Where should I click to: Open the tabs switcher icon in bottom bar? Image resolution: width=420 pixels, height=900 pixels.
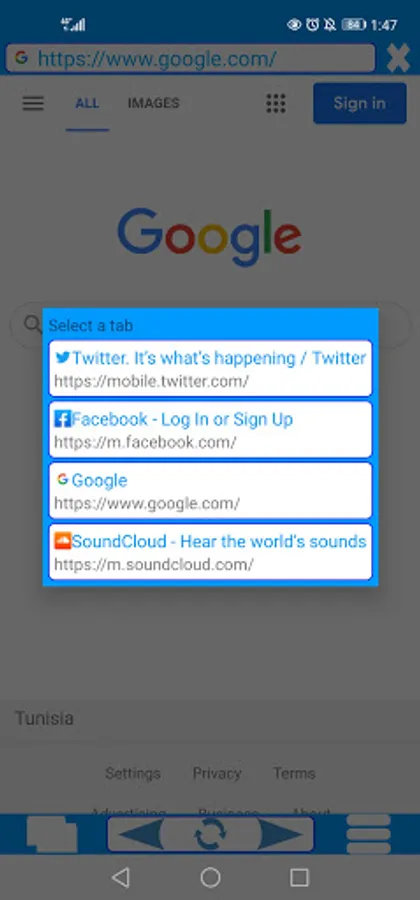click(52, 834)
